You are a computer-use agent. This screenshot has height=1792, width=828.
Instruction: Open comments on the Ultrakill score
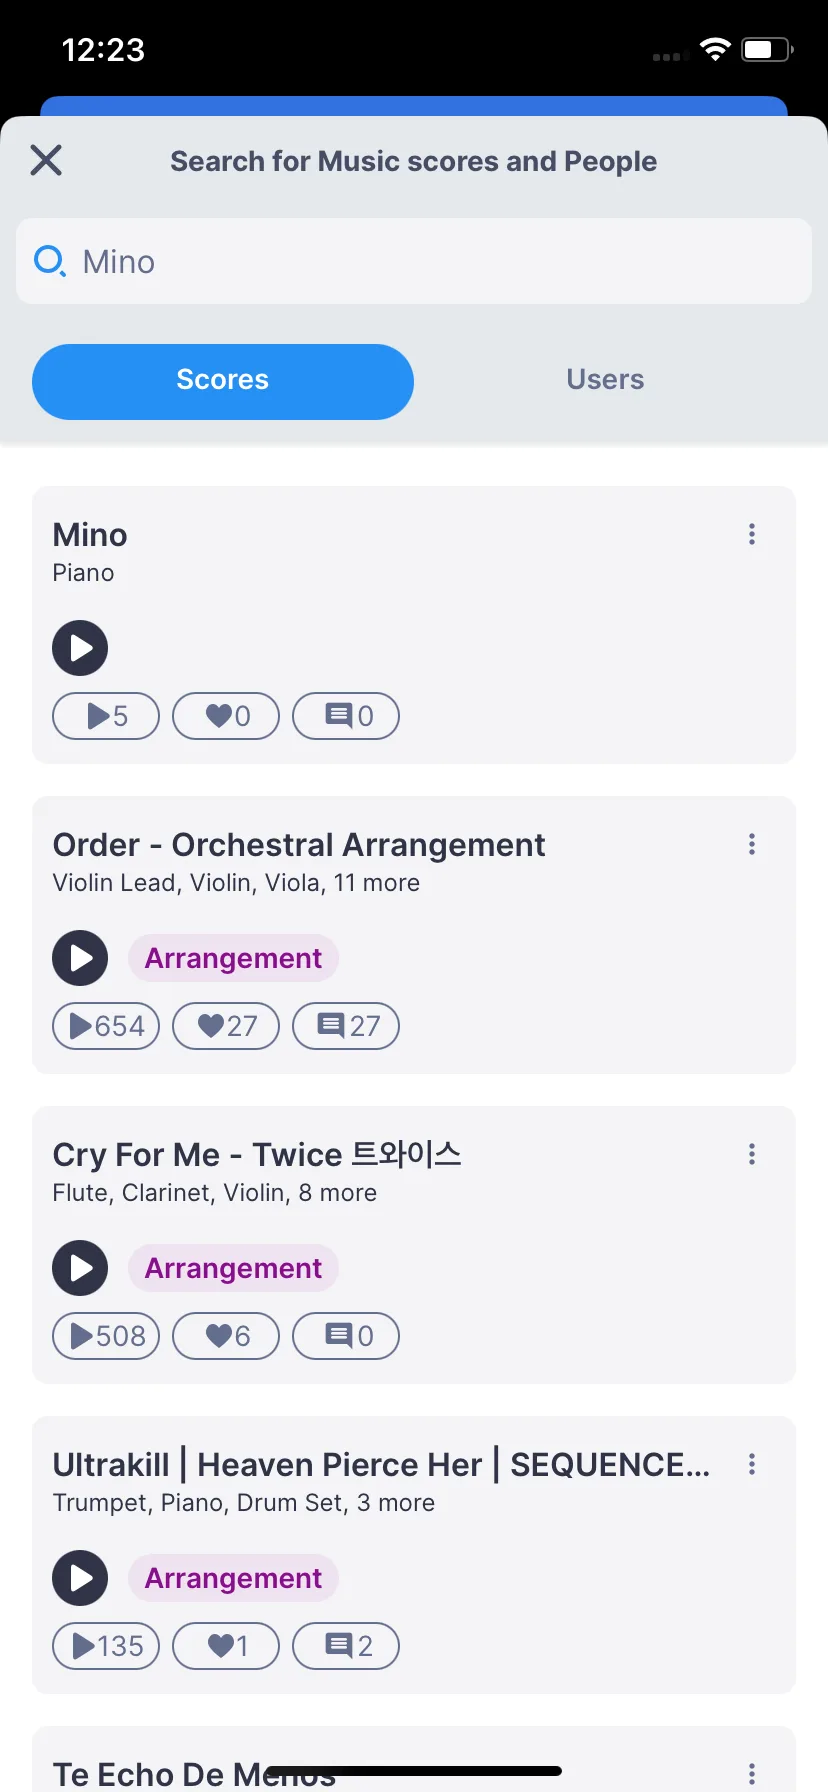click(x=346, y=1646)
